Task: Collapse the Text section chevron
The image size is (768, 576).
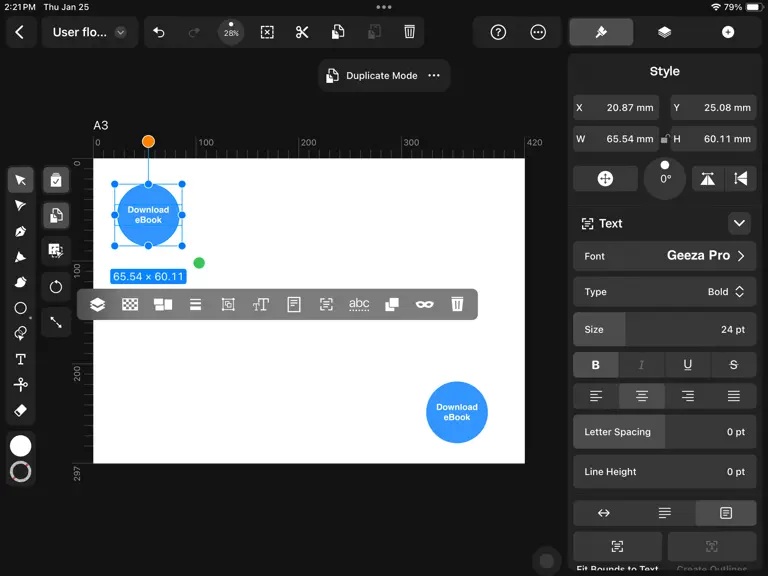Action: pyautogui.click(x=739, y=223)
